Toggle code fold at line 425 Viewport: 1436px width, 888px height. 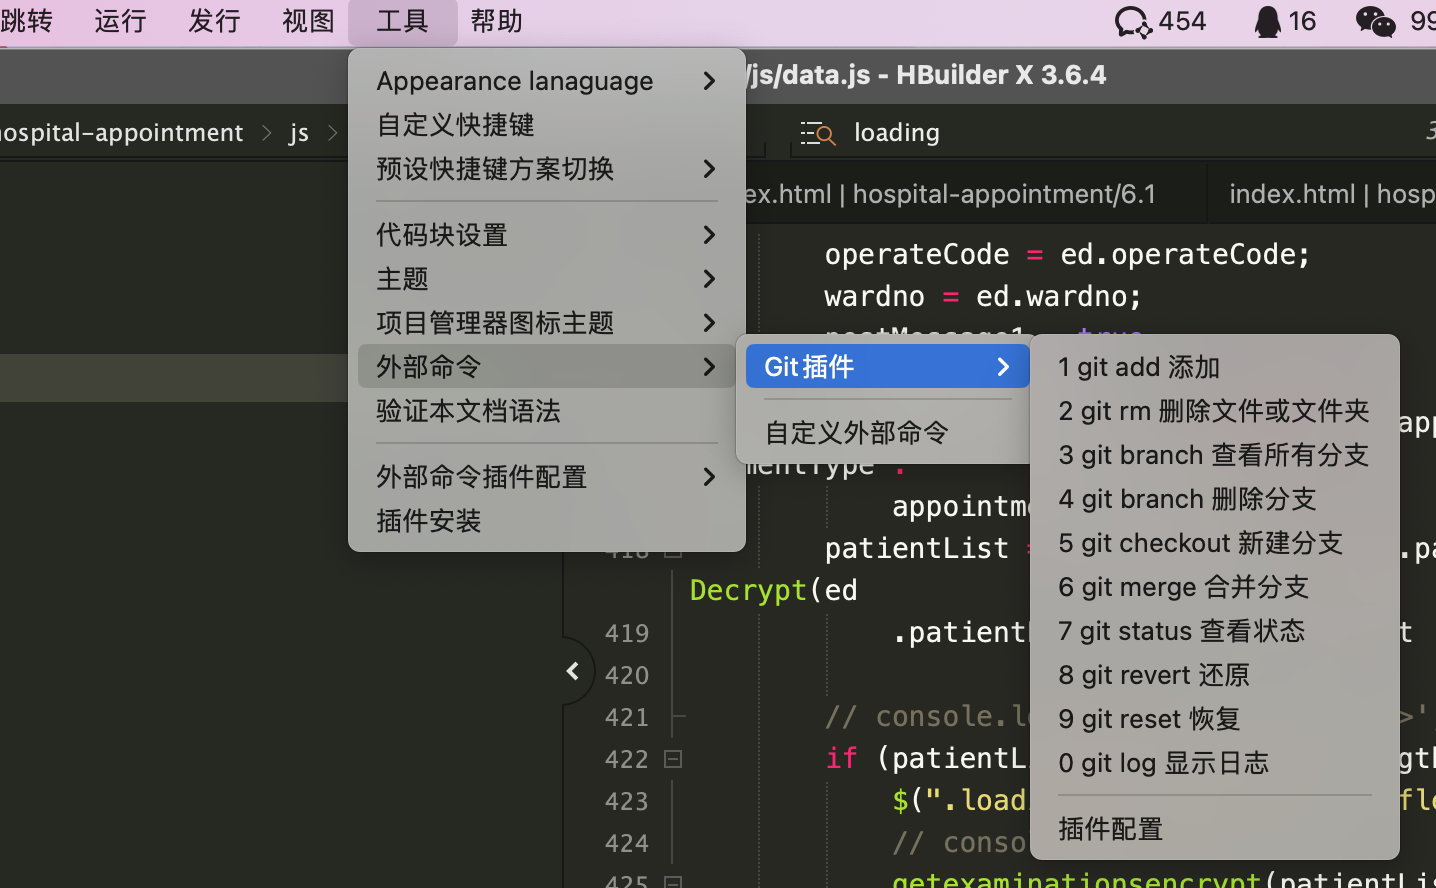pyautogui.click(x=673, y=882)
